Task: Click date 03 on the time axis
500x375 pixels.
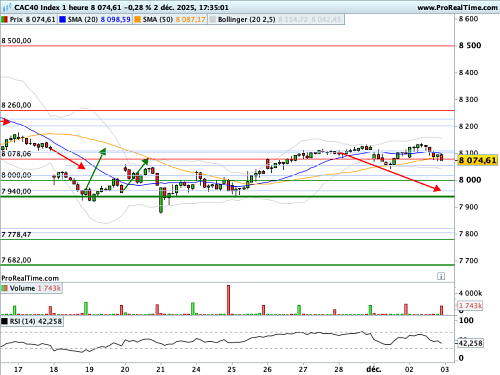Action: [x=445, y=369]
